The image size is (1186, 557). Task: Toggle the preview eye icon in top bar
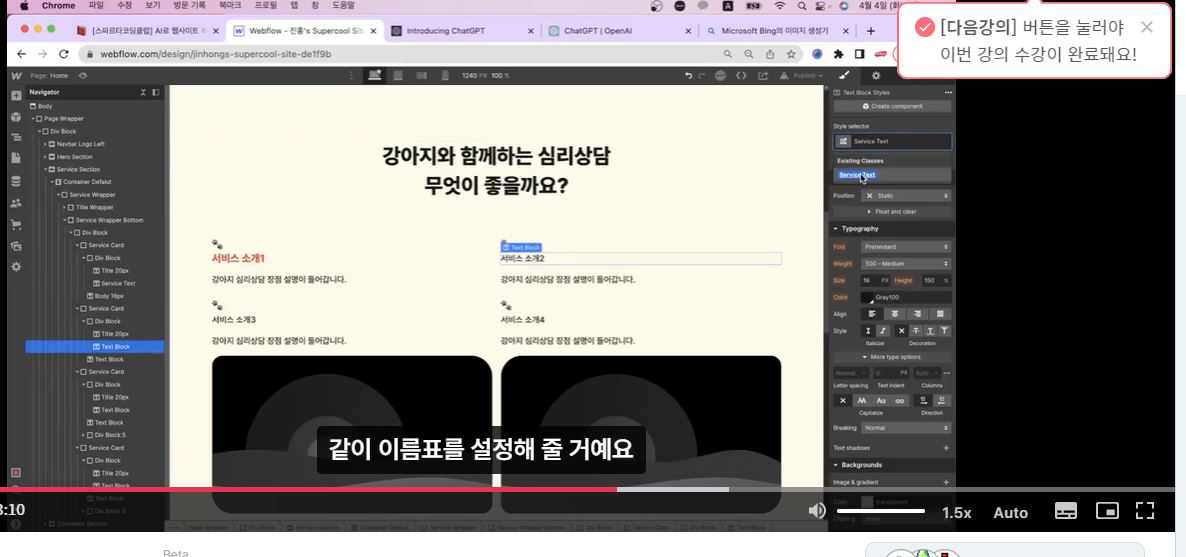pyautogui.click(x=82, y=76)
